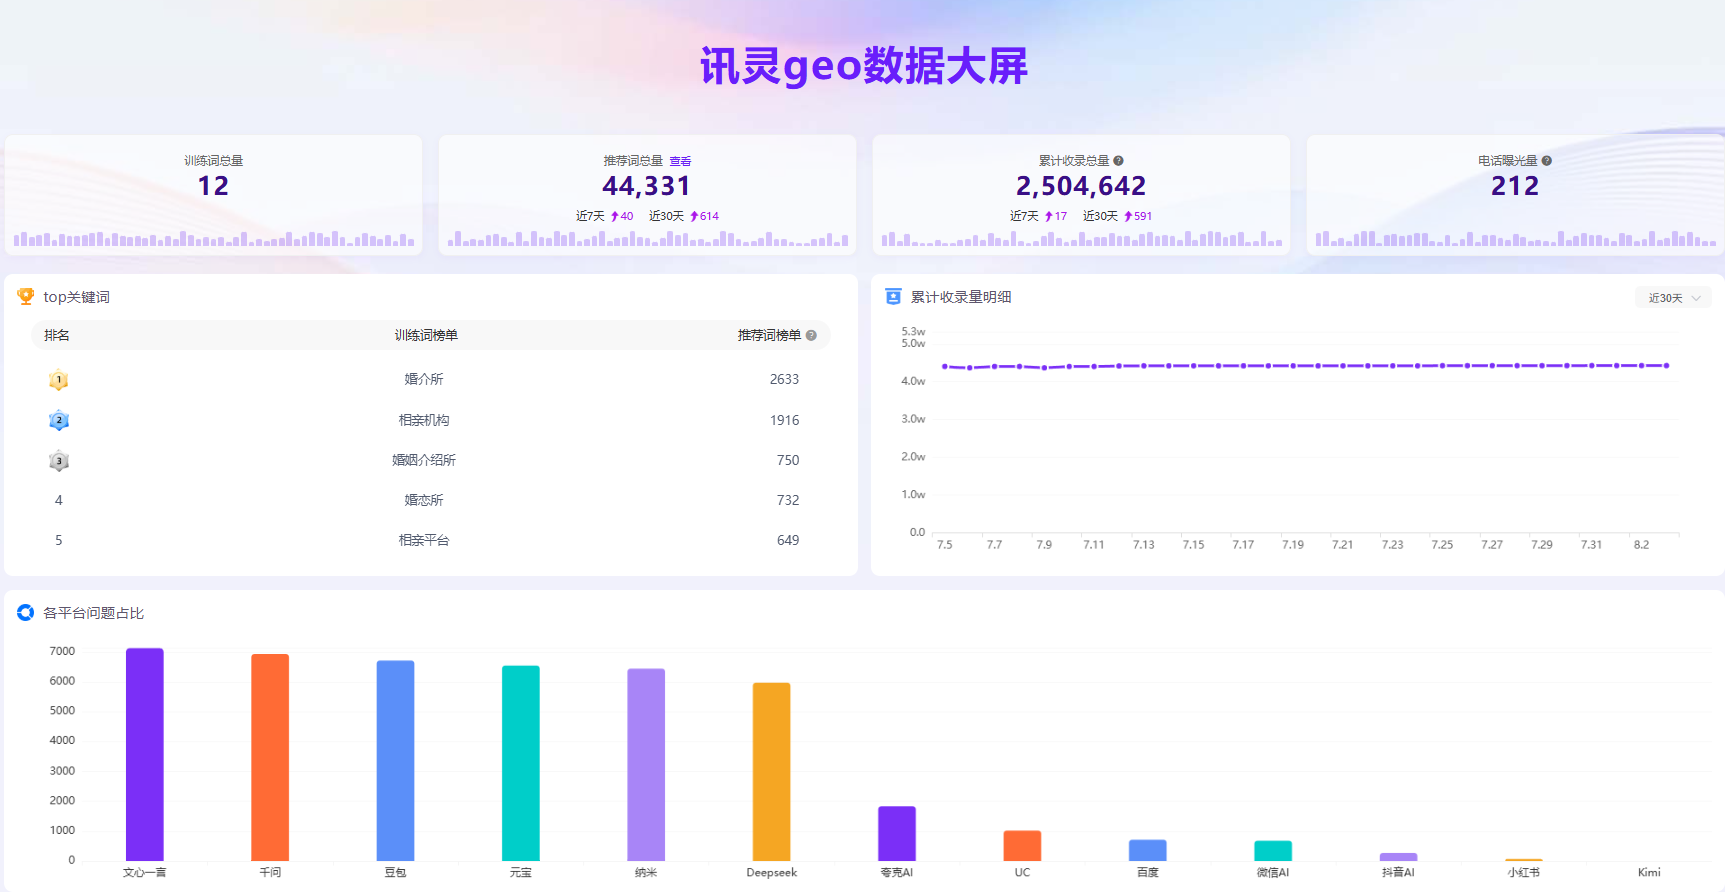This screenshot has width=1725, height=892.
Task: Click the value 732 in 推荐词榜单
Action: pos(788,500)
